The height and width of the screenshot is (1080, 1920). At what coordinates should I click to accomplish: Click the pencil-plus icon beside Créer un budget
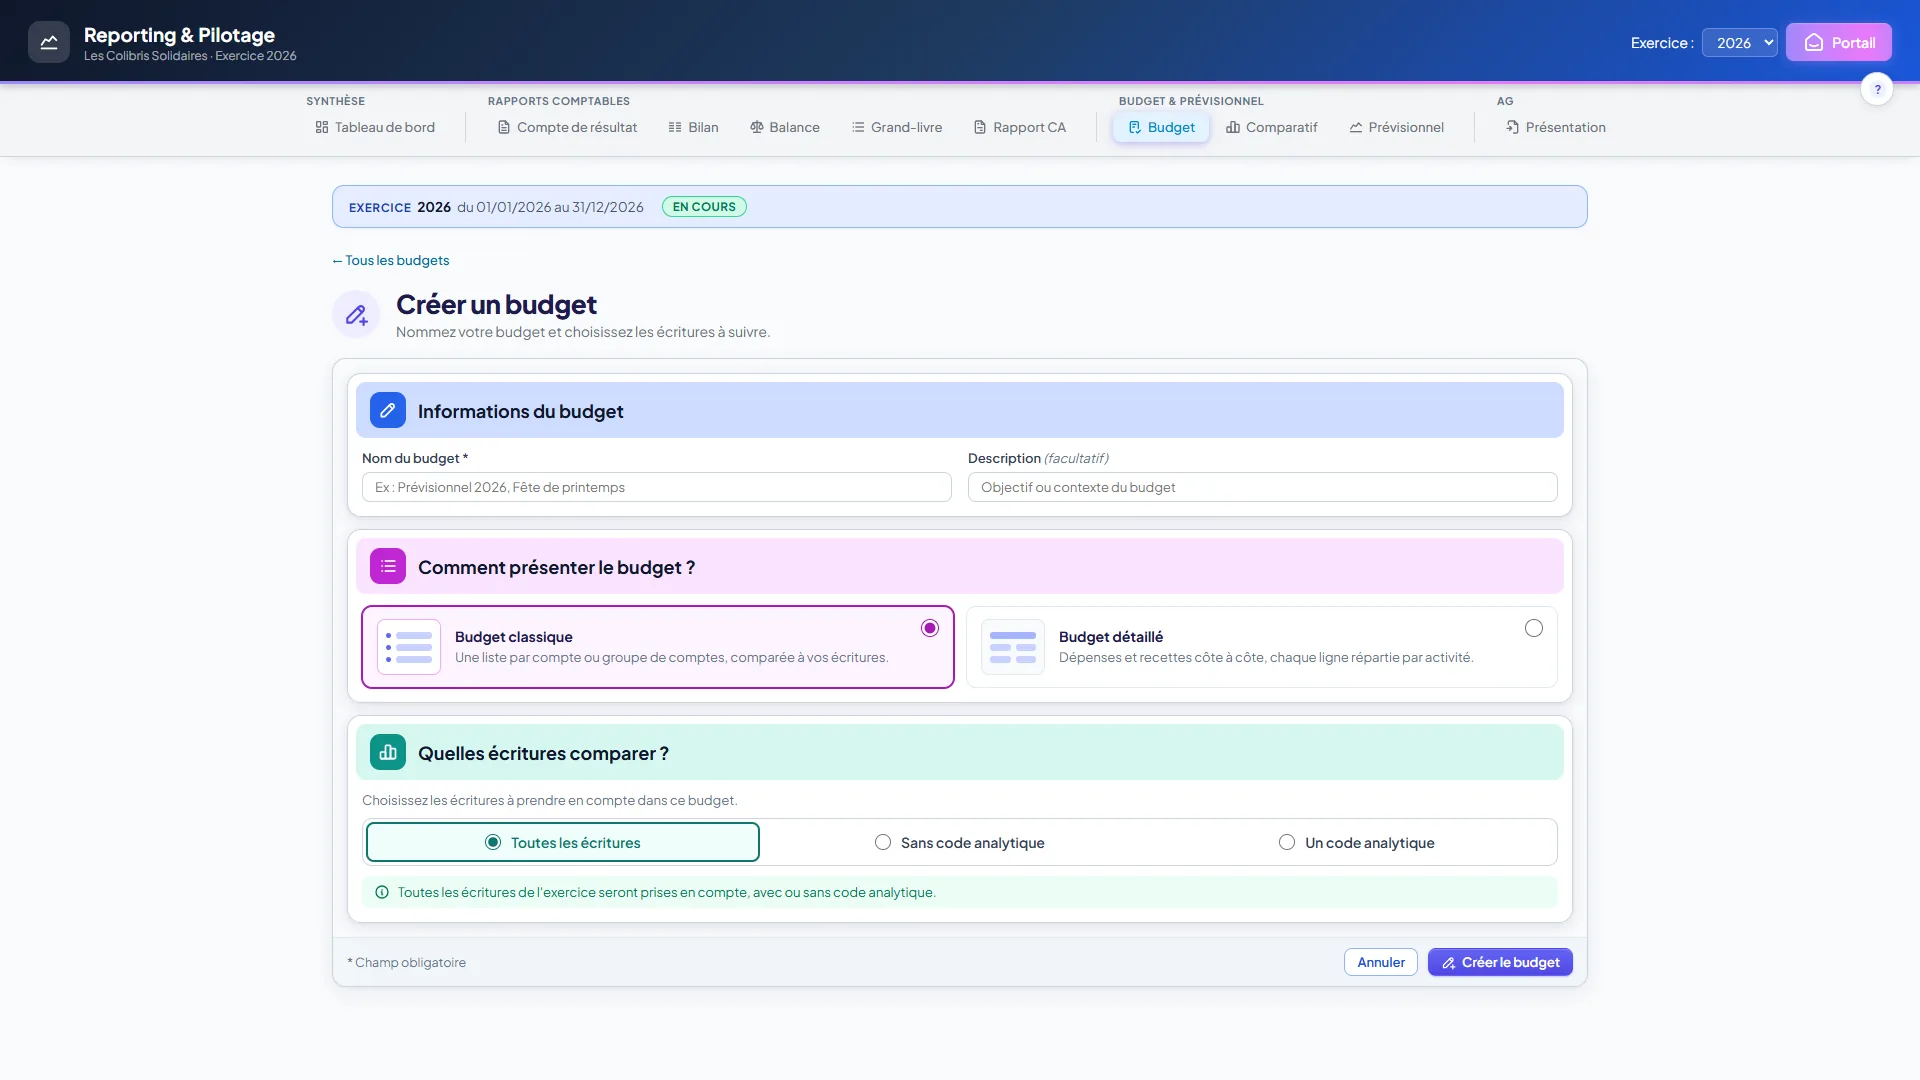click(x=356, y=315)
